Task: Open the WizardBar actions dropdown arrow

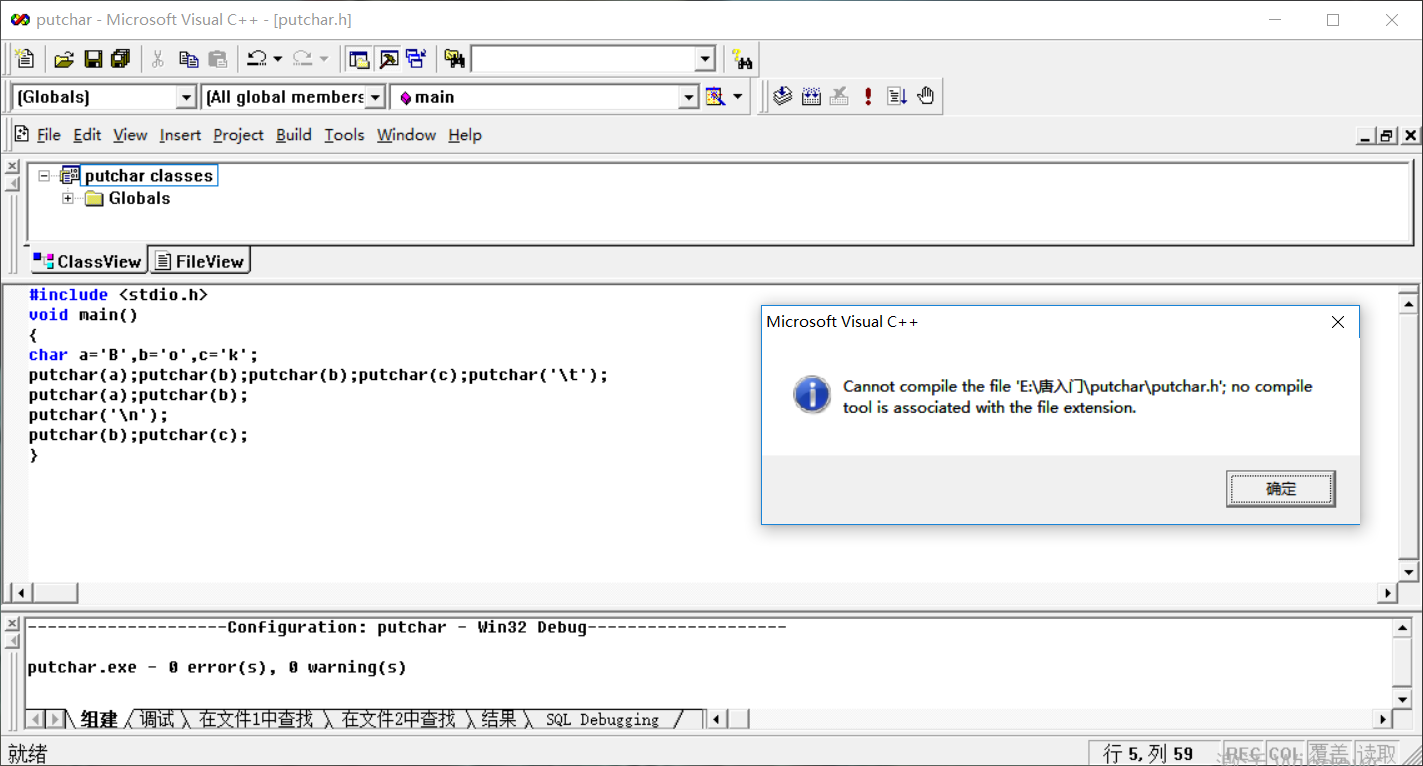Action: tap(738, 97)
